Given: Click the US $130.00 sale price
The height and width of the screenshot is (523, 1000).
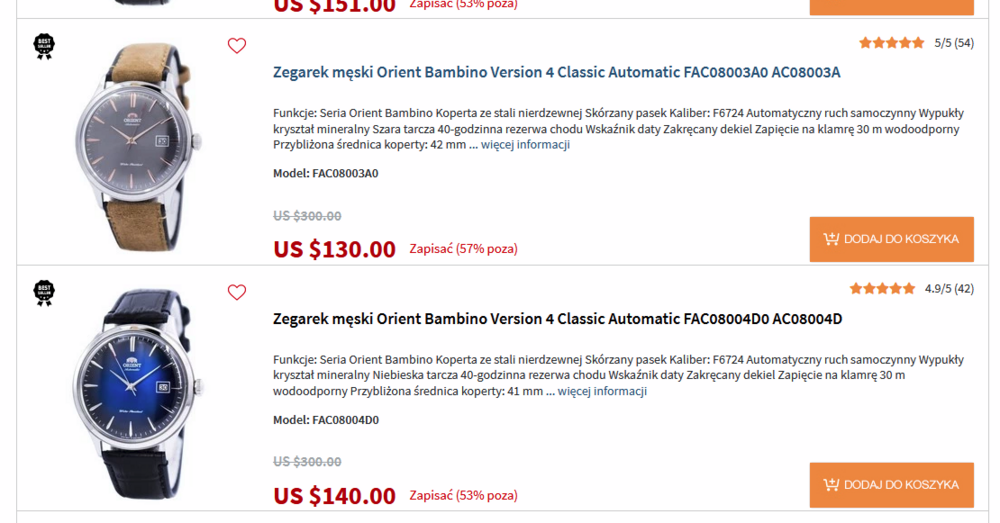Looking at the screenshot, I should click(335, 249).
